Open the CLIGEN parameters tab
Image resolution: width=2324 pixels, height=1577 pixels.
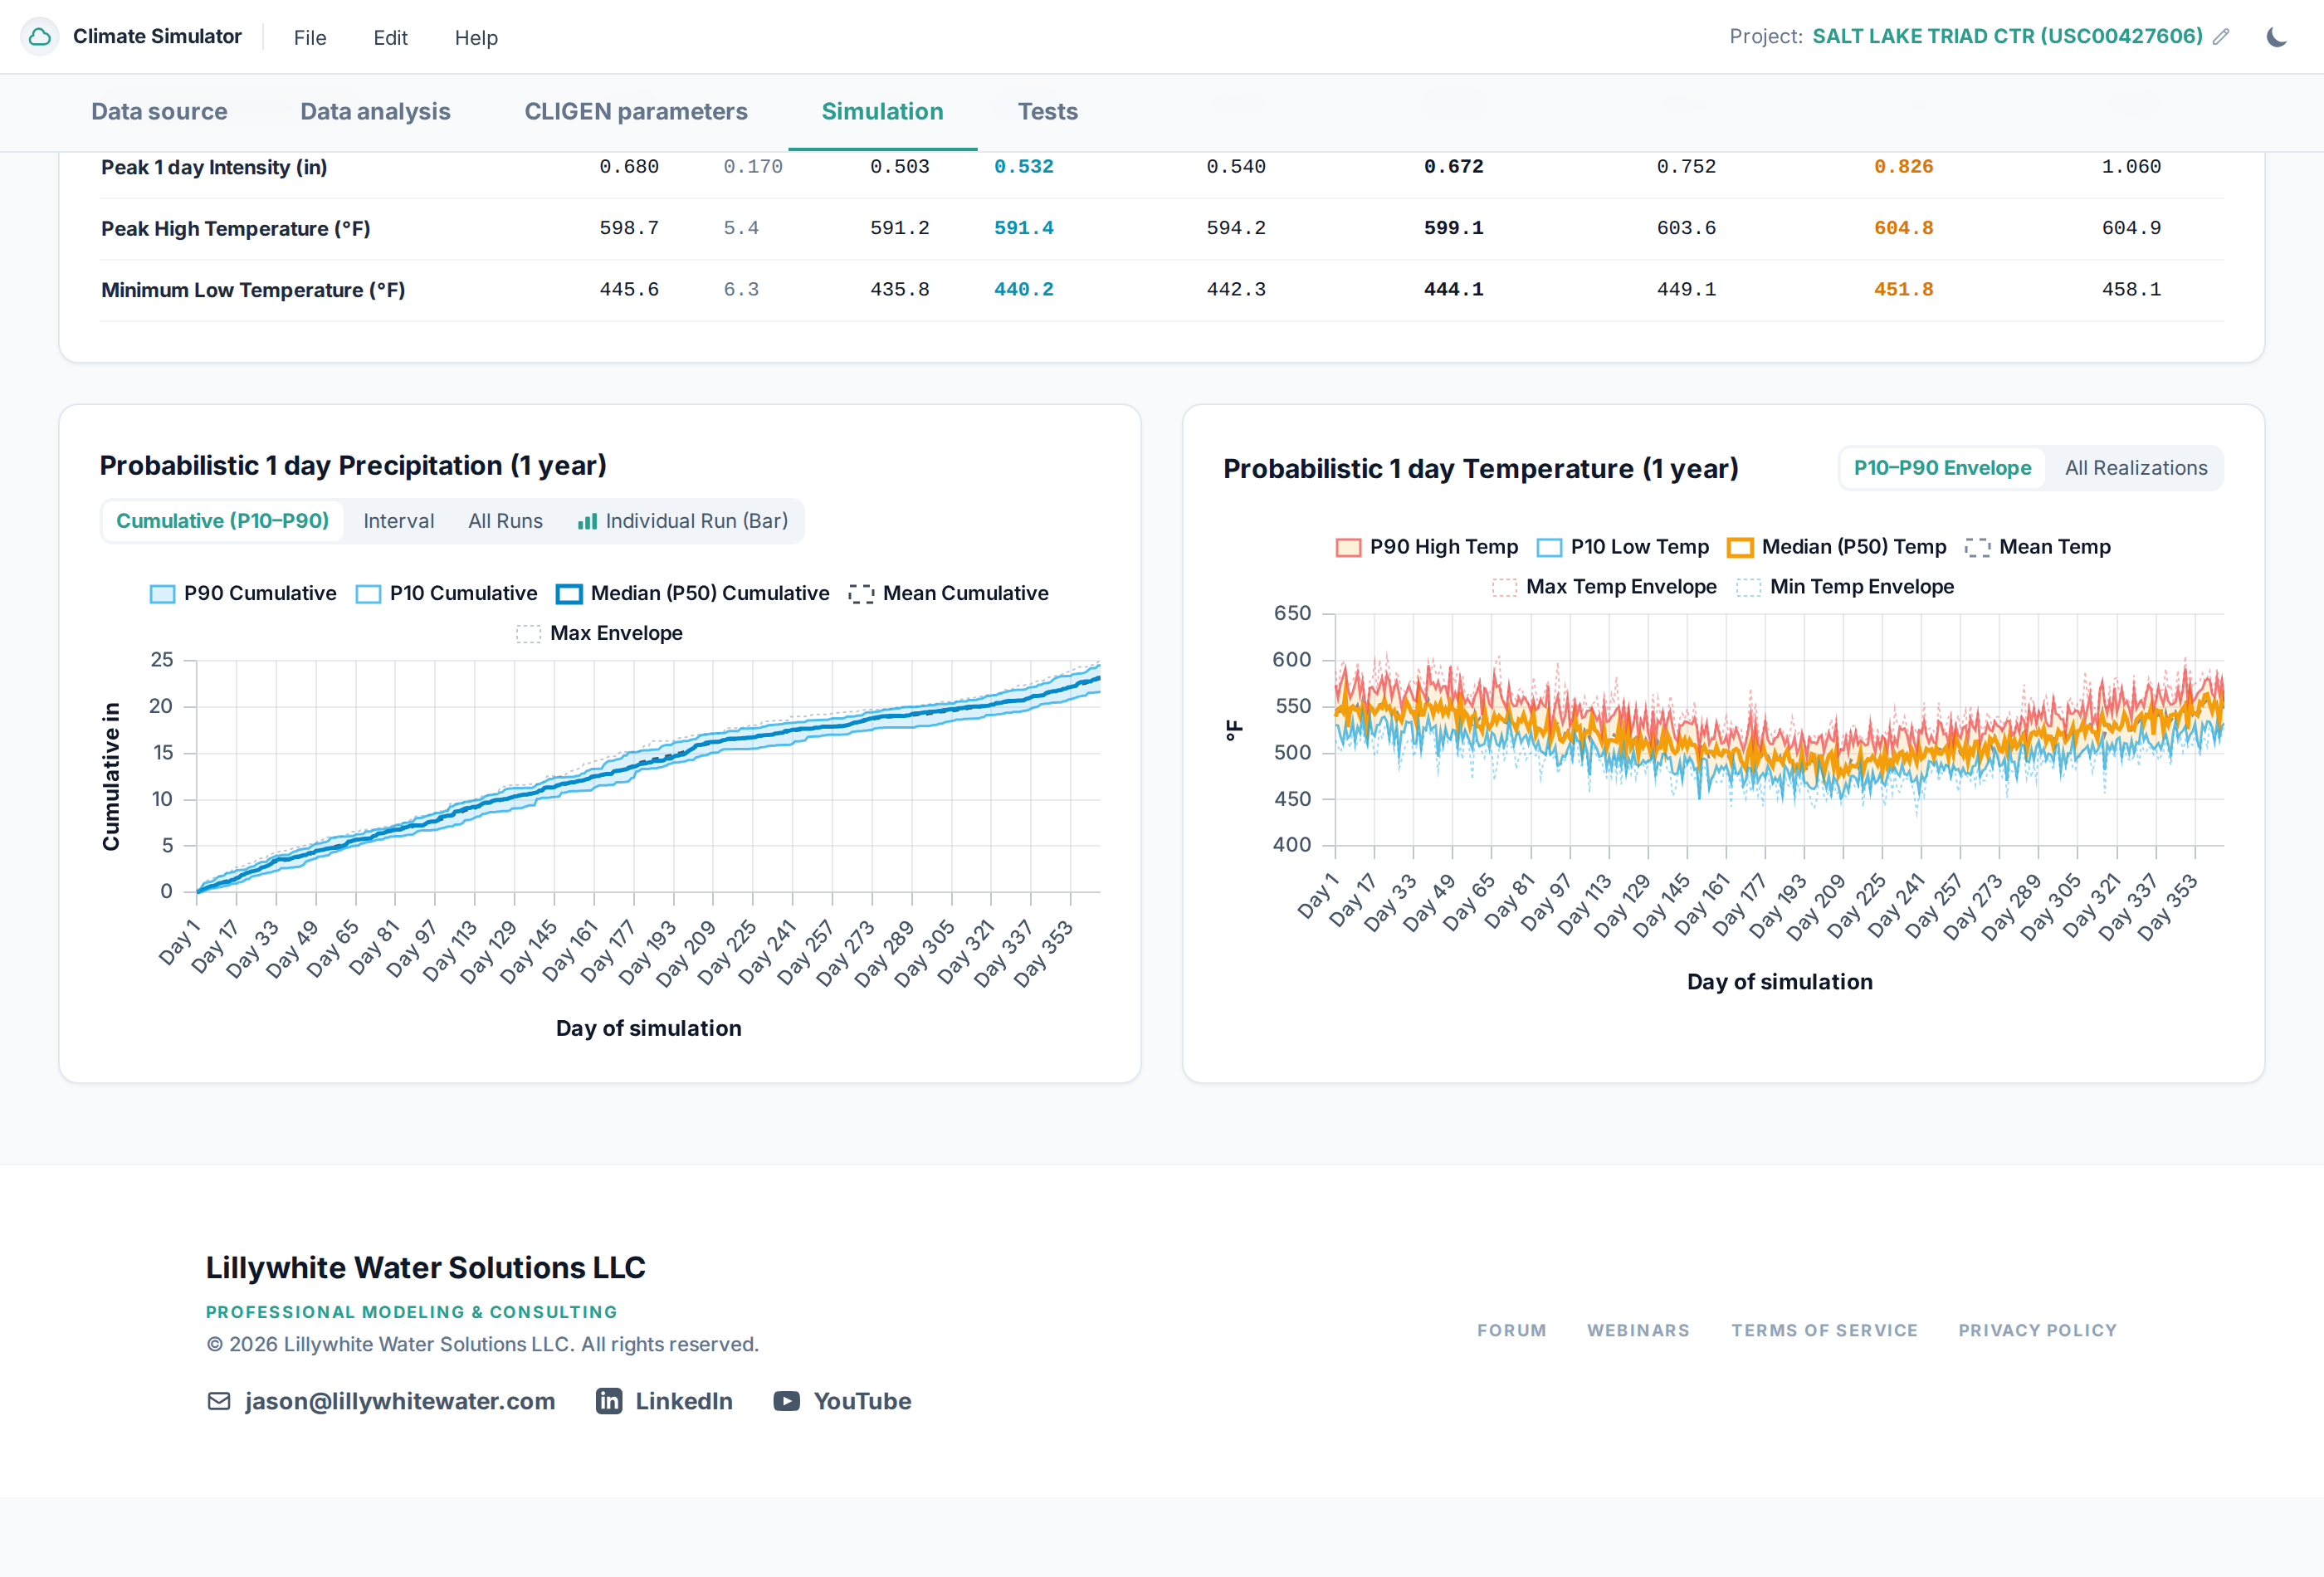point(636,111)
